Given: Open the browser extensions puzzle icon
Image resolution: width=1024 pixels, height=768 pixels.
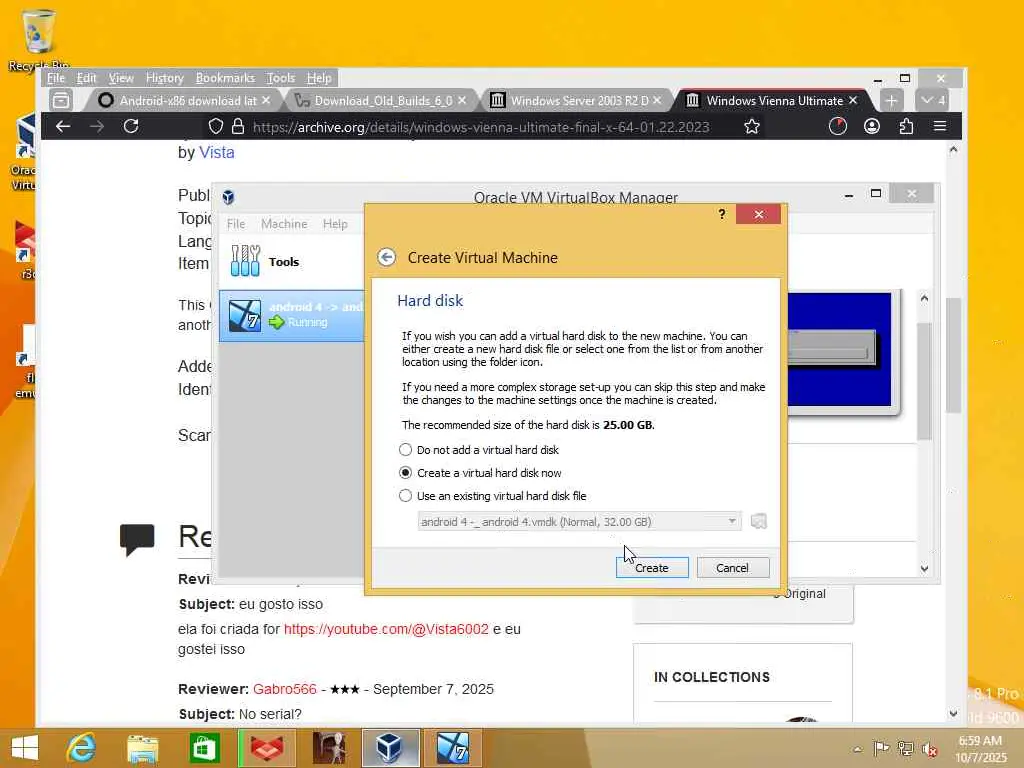Looking at the screenshot, I should pos(906,126).
